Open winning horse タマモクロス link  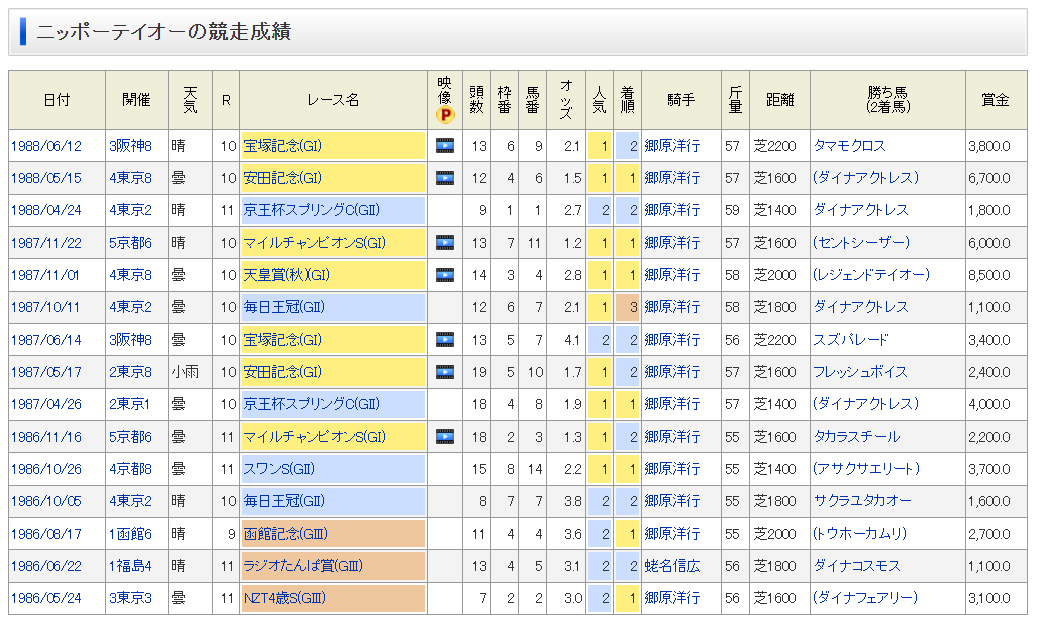point(849,146)
